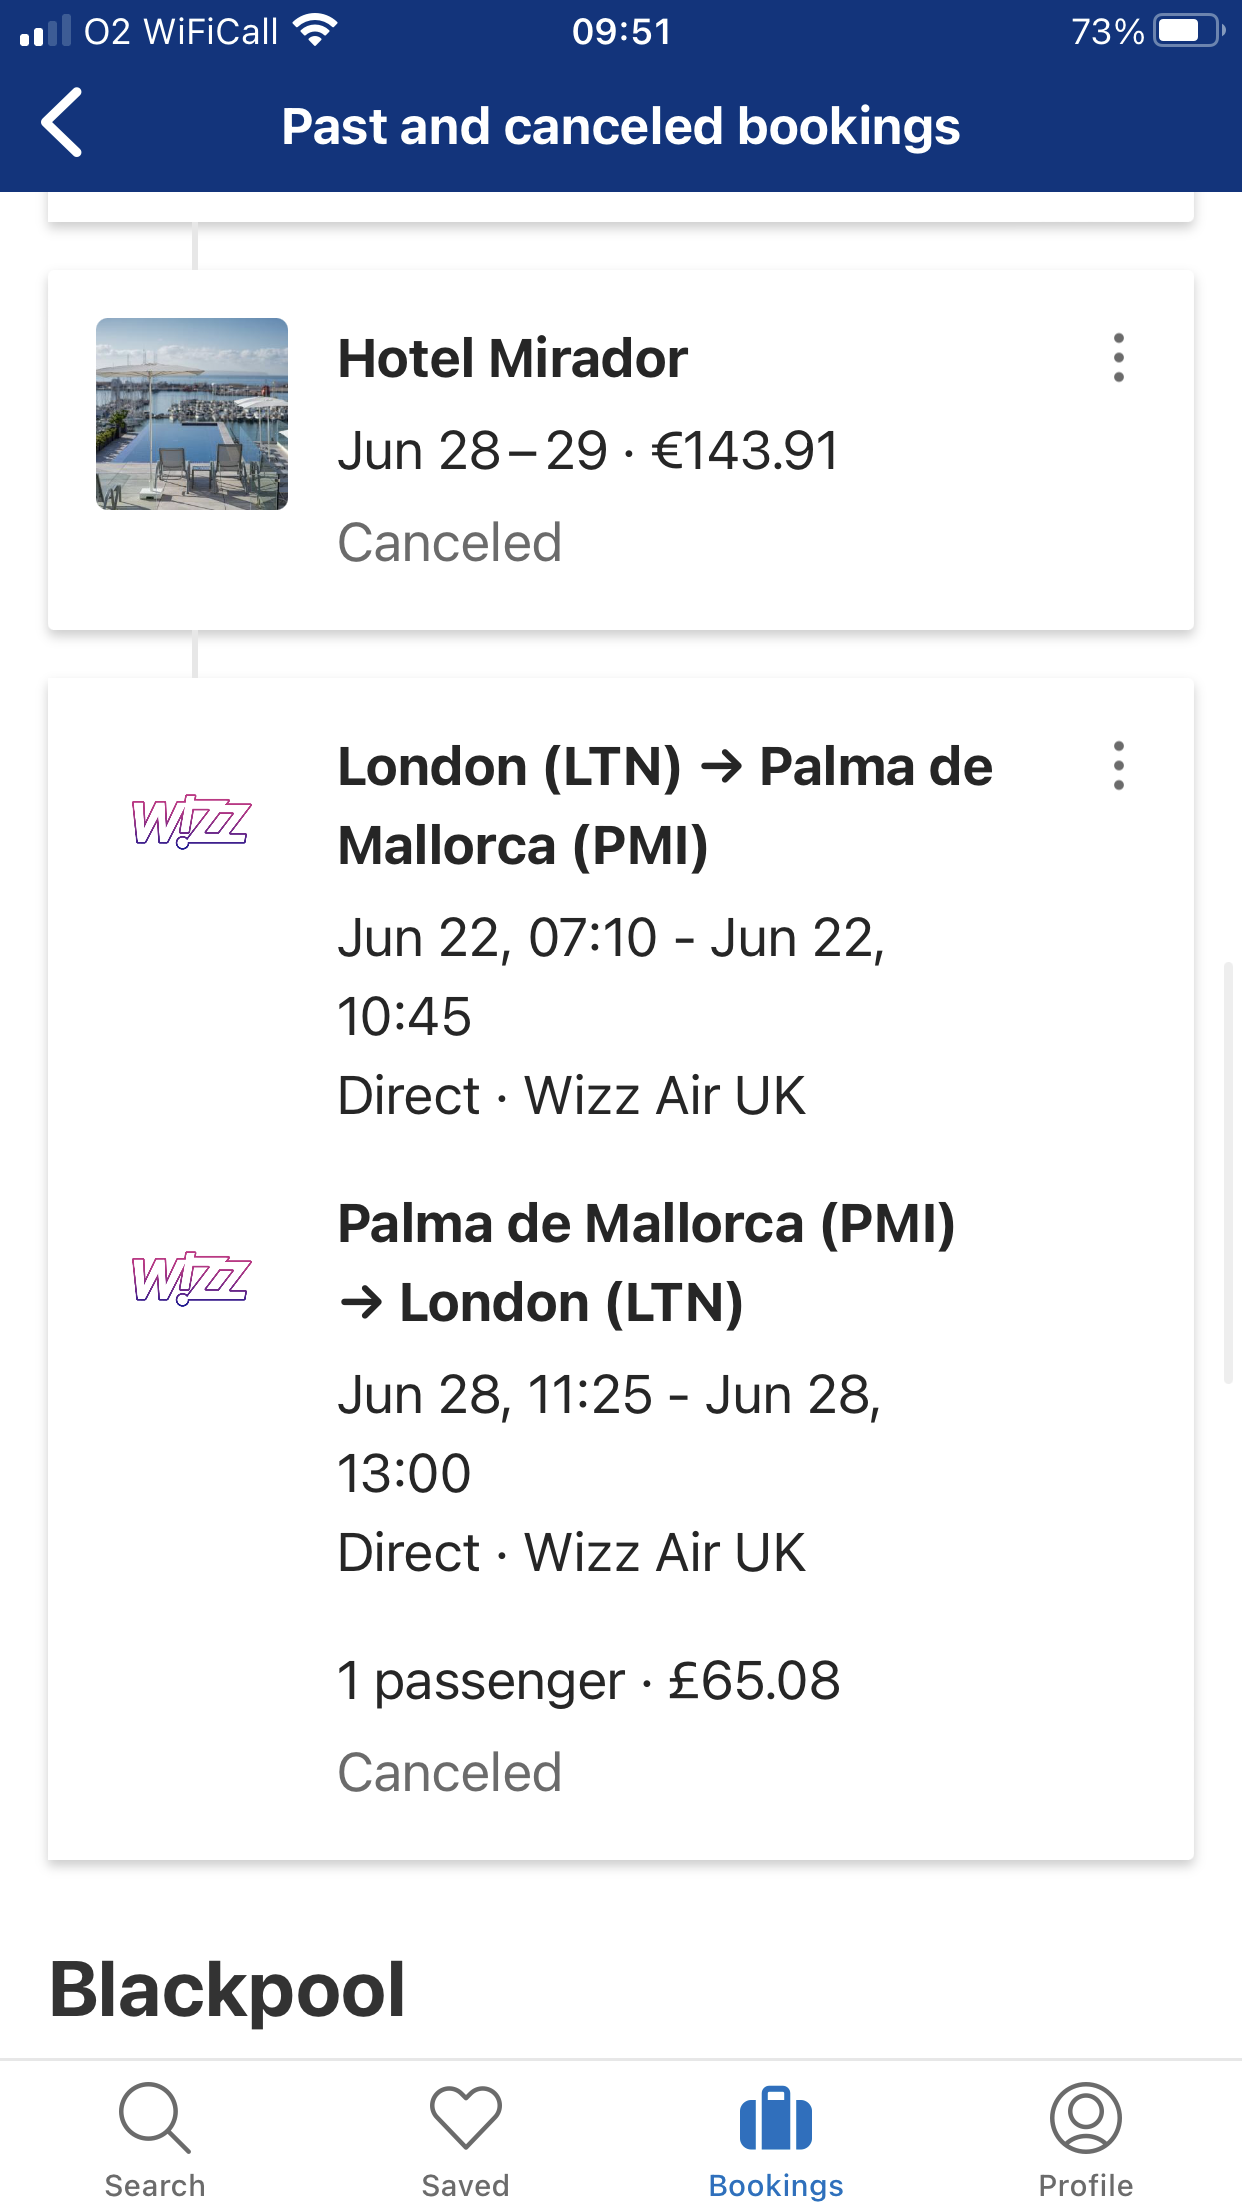Open Hotel Mirador three-dot options menu
The width and height of the screenshot is (1242, 2208).
click(1118, 358)
